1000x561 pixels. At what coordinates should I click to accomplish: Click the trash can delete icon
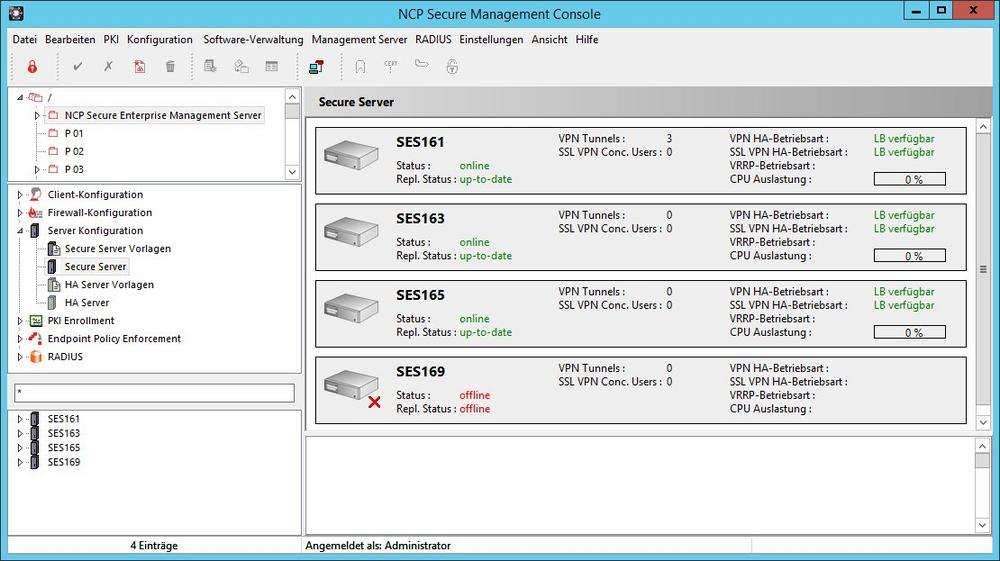[170, 67]
